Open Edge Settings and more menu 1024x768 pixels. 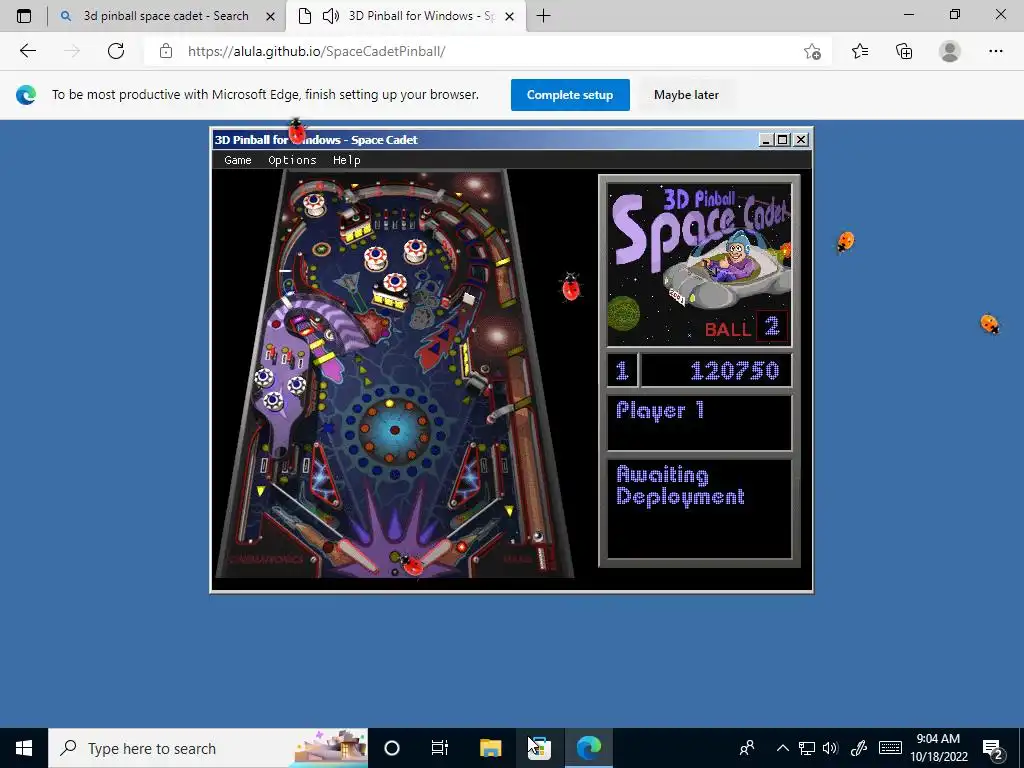(x=996, y=51)
